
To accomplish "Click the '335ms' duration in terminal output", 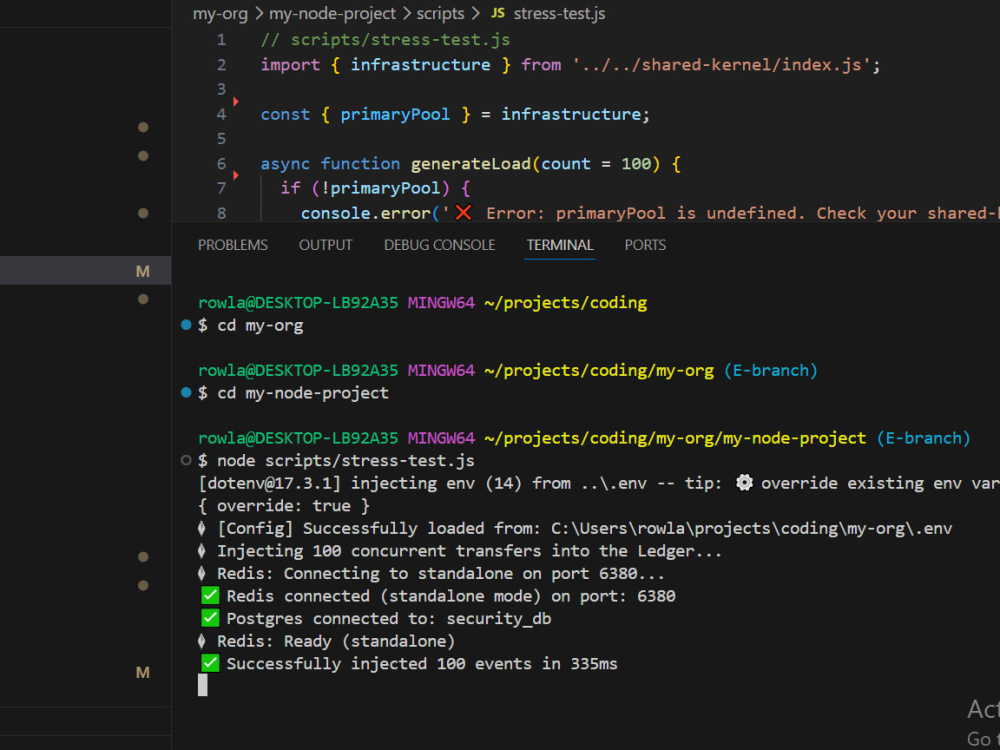I will 594,663.
